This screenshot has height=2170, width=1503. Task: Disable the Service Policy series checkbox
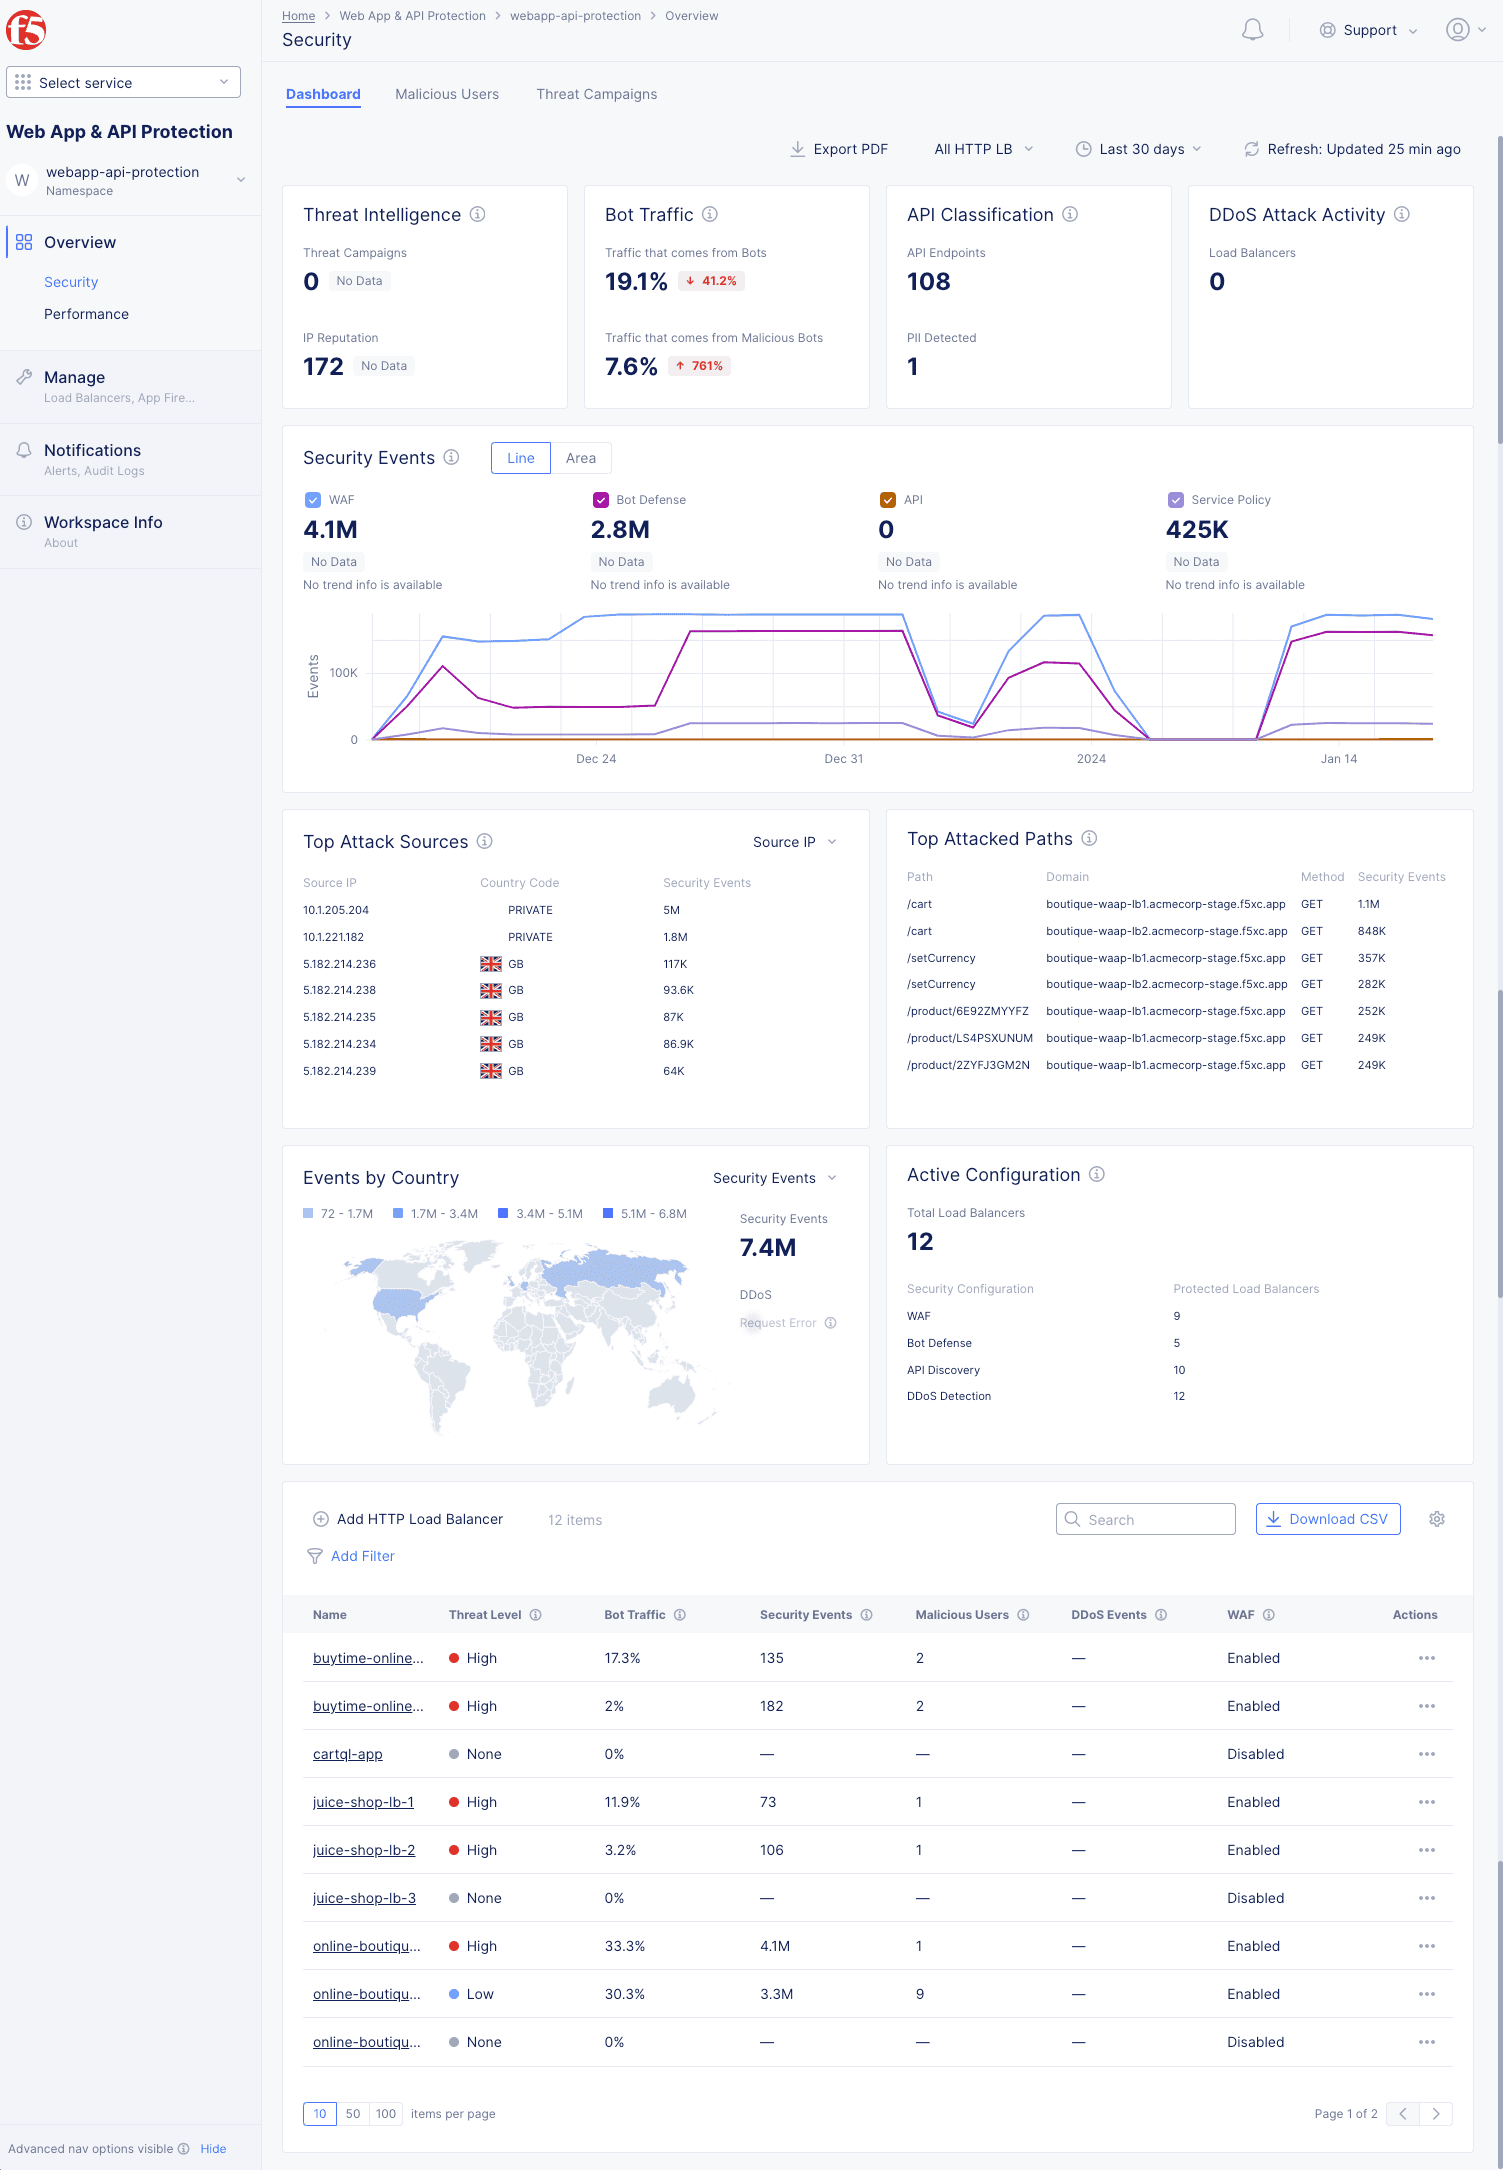[1176, 500]
